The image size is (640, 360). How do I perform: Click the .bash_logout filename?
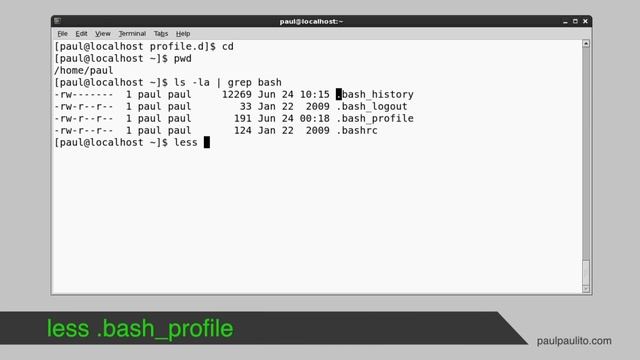[372, 107]
